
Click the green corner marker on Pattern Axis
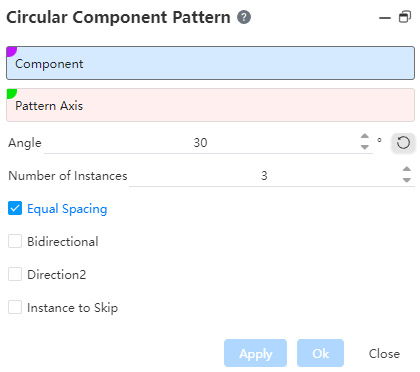tap(11, 93)
